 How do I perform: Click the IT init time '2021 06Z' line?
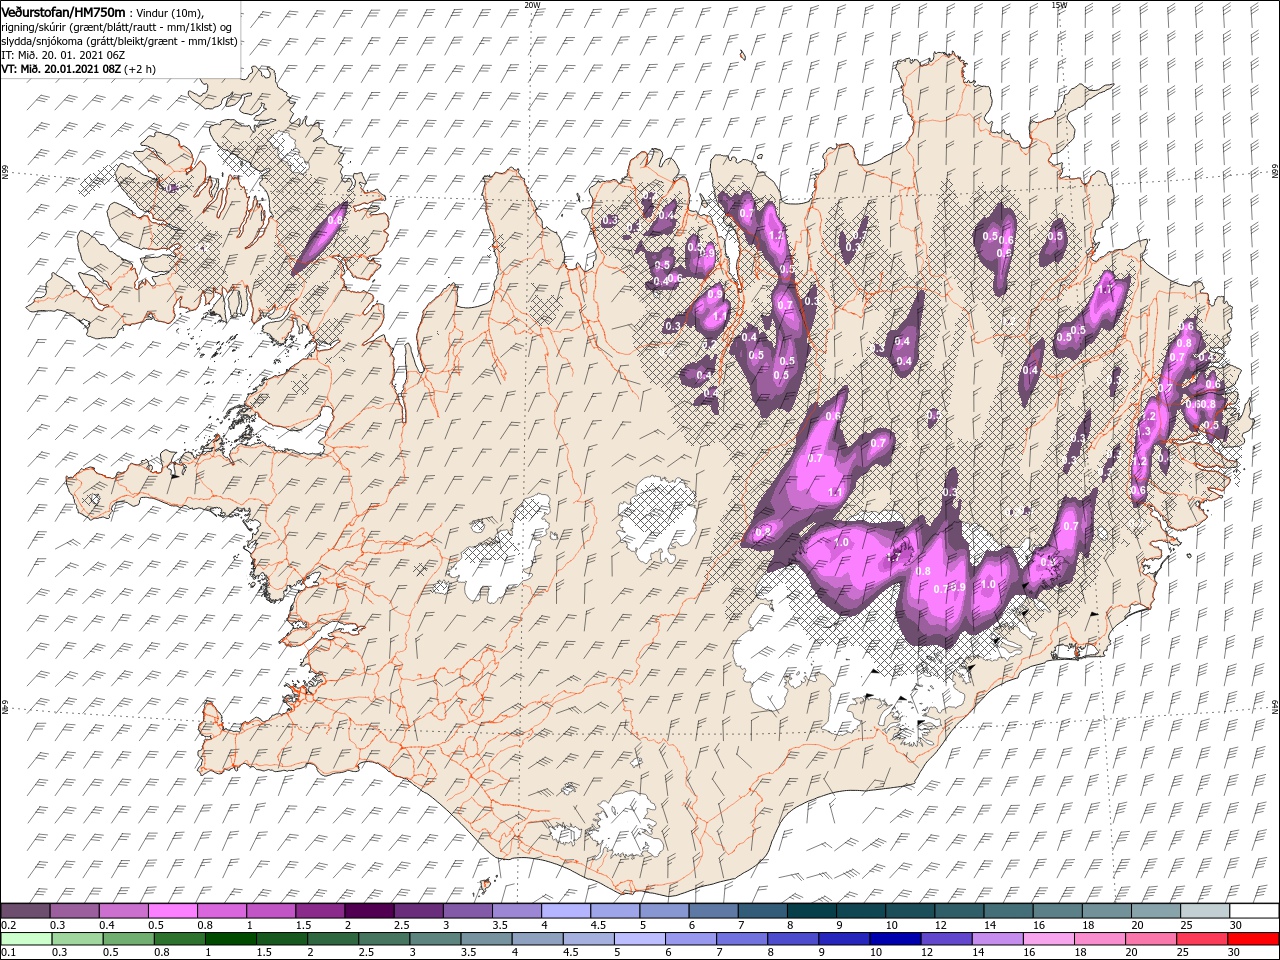(x=62, y=55)
